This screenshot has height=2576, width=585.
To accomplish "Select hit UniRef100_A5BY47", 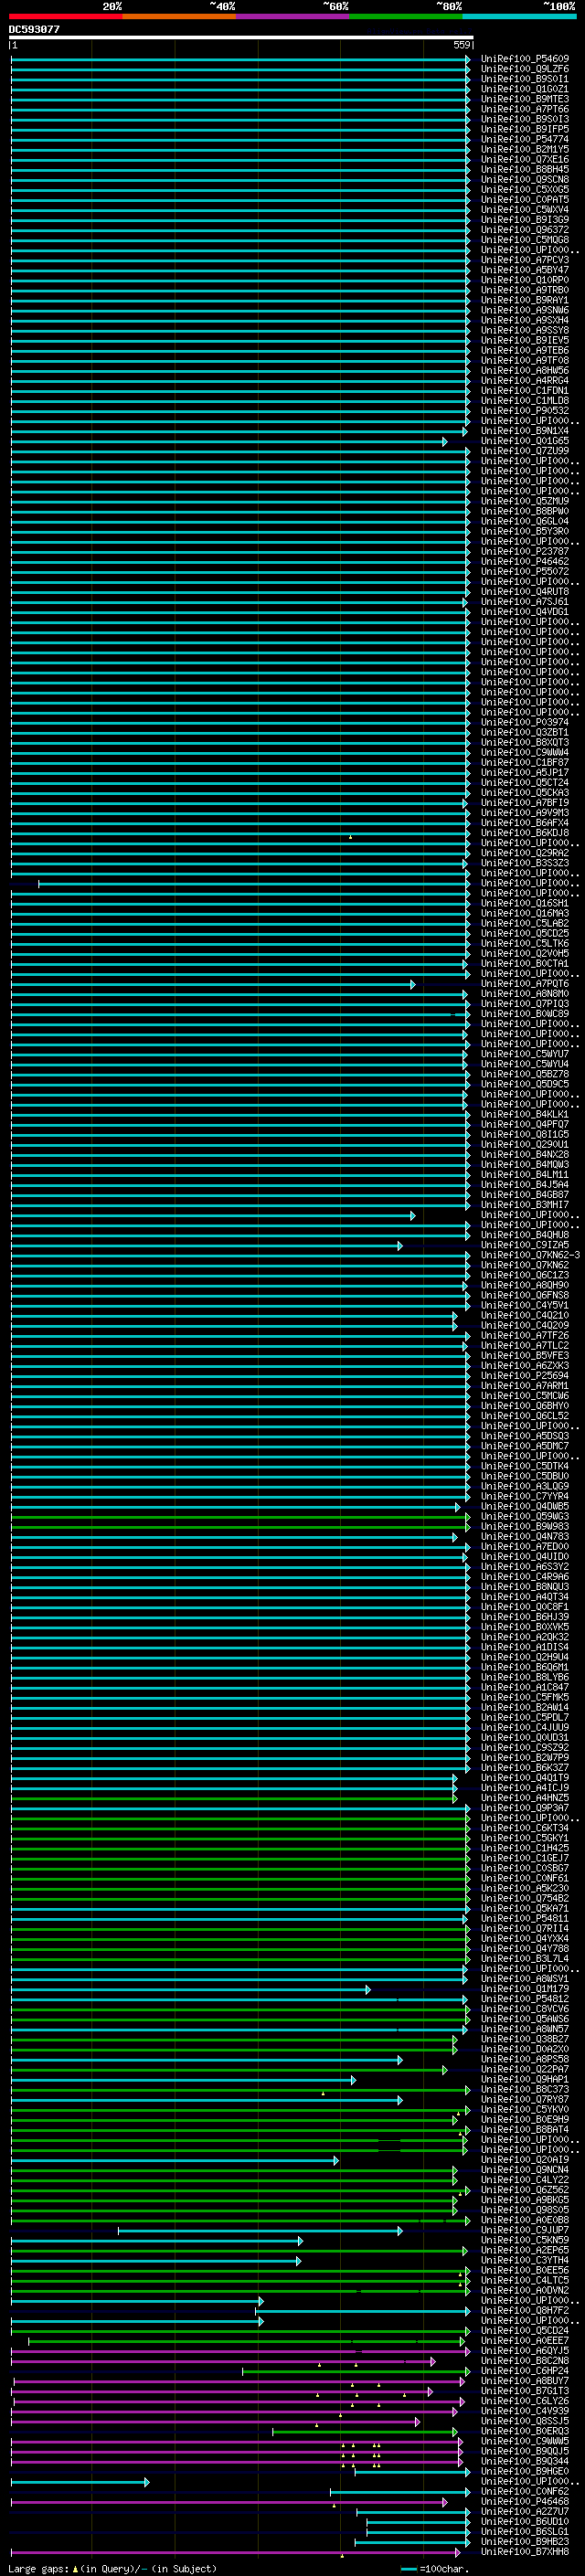I will pos(525,270).
